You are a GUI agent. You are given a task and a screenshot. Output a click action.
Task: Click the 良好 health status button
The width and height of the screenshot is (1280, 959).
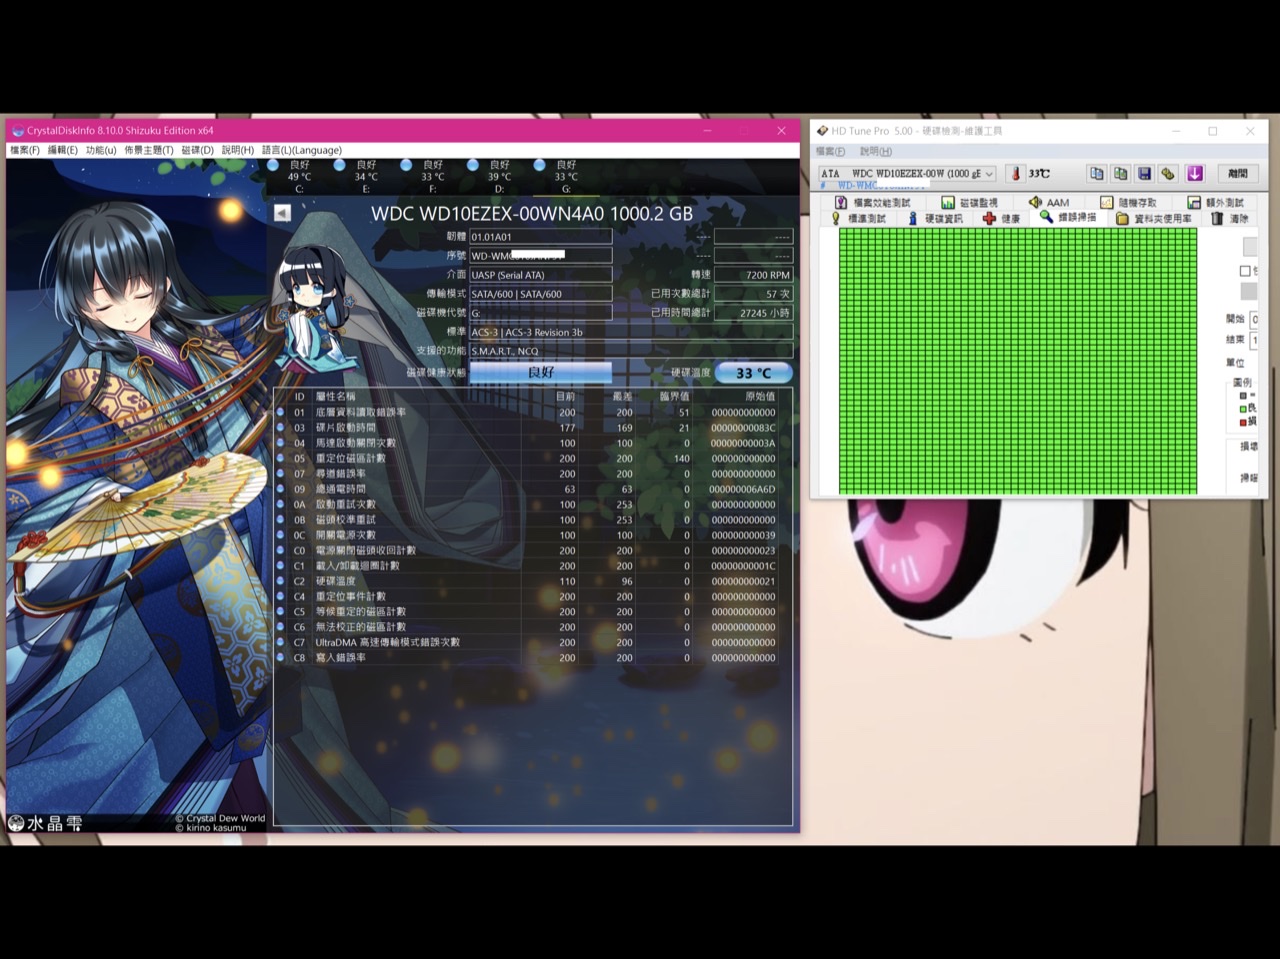541,372
